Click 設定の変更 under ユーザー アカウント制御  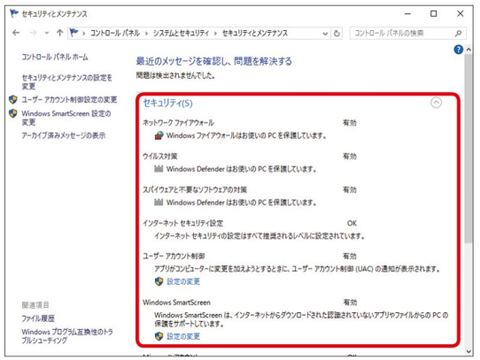coord(183,282)
